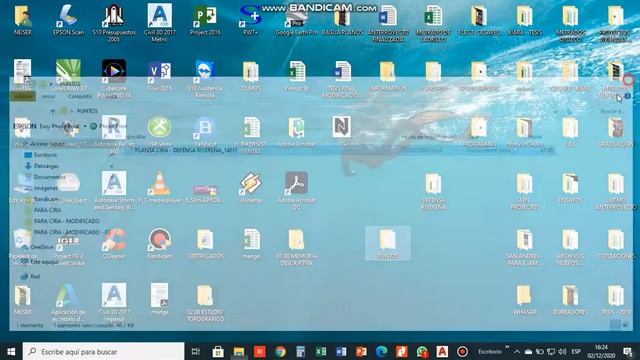Click the taskbar search box
The image size is (640, 360).
point(103,351)
